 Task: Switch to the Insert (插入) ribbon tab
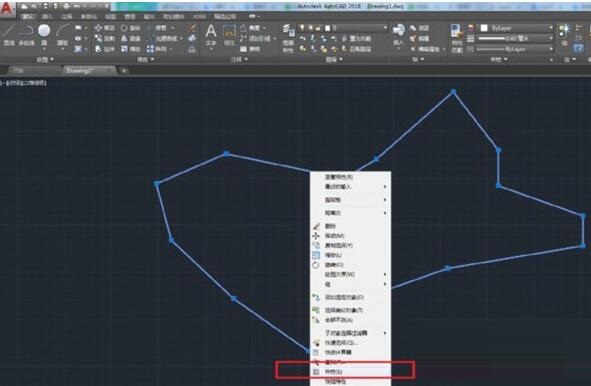[47, 17]
